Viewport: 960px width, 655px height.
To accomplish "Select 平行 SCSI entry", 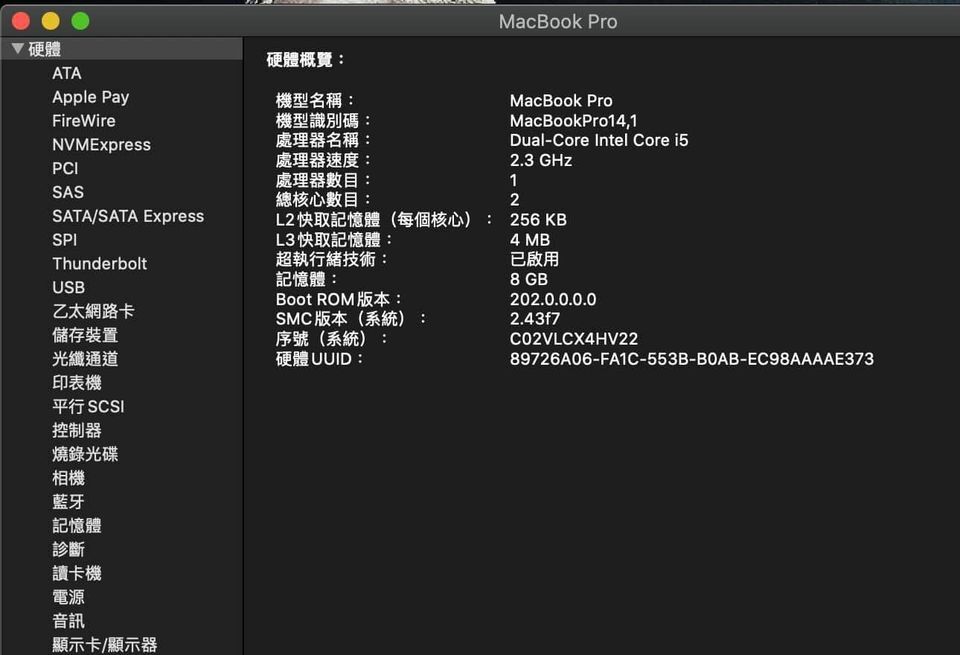I will click(88, 406).
